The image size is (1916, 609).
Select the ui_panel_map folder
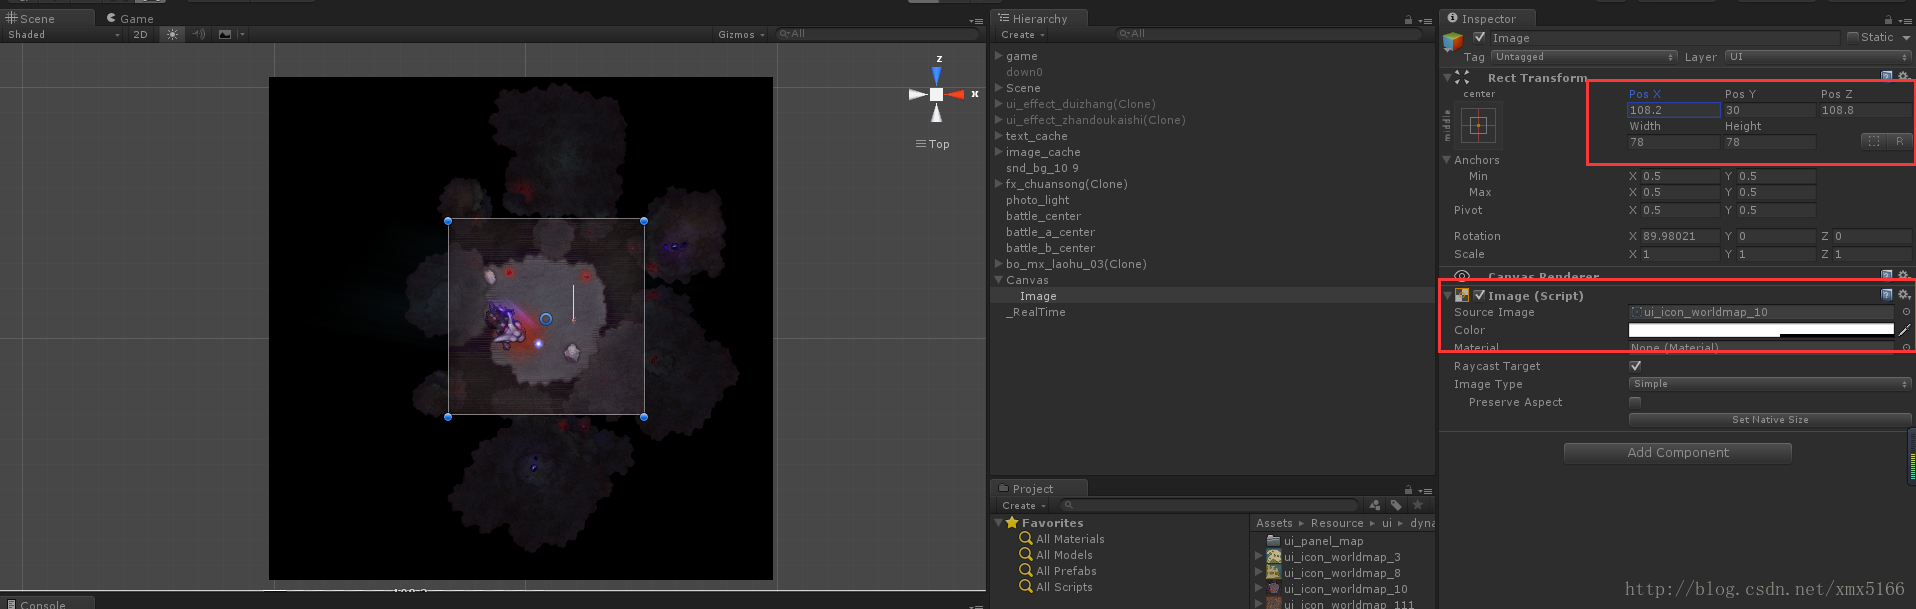coord(1323,541)
